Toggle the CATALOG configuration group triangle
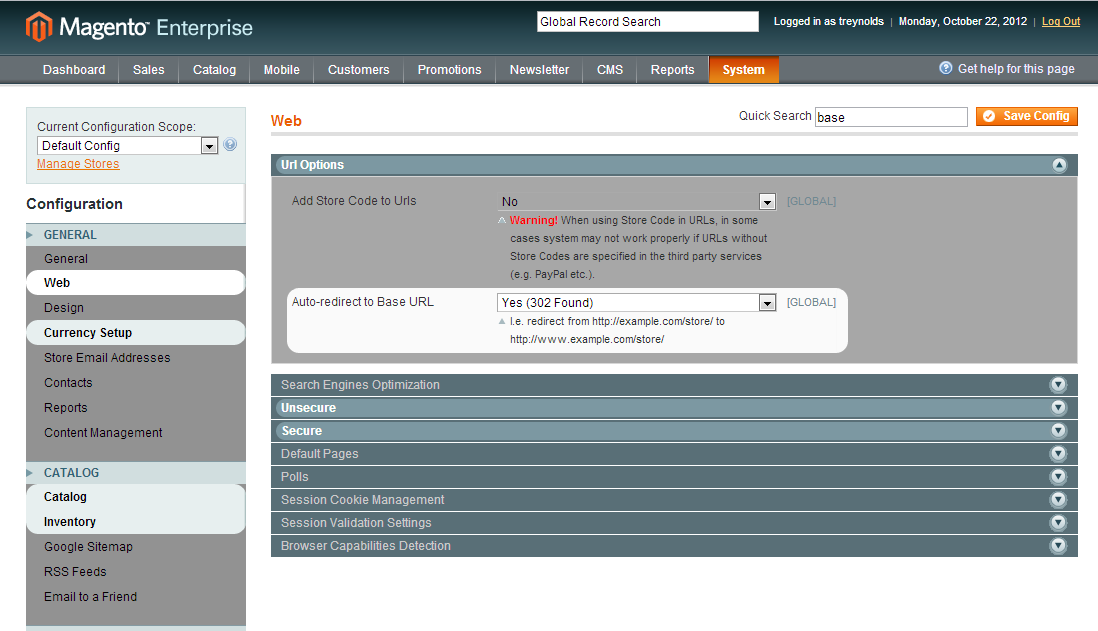Image resolution: width=1098 pixels, height=631 pixels. click(x=29, y=473)
